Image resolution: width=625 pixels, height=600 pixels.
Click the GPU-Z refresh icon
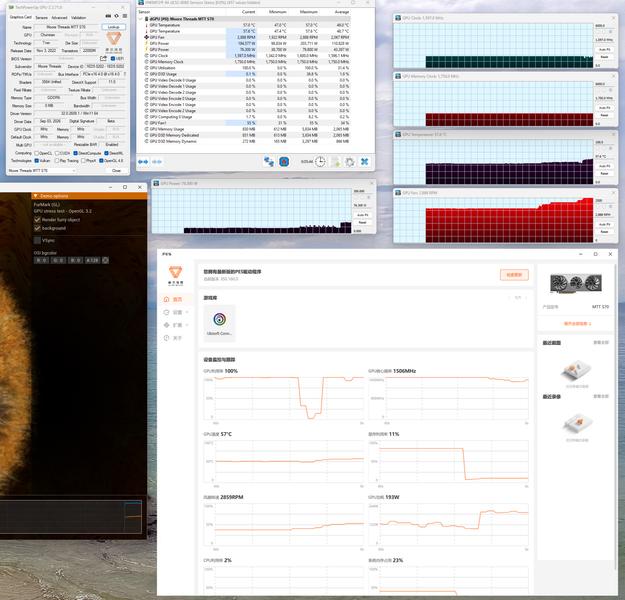pyautogui.click(x=116, y=16)
